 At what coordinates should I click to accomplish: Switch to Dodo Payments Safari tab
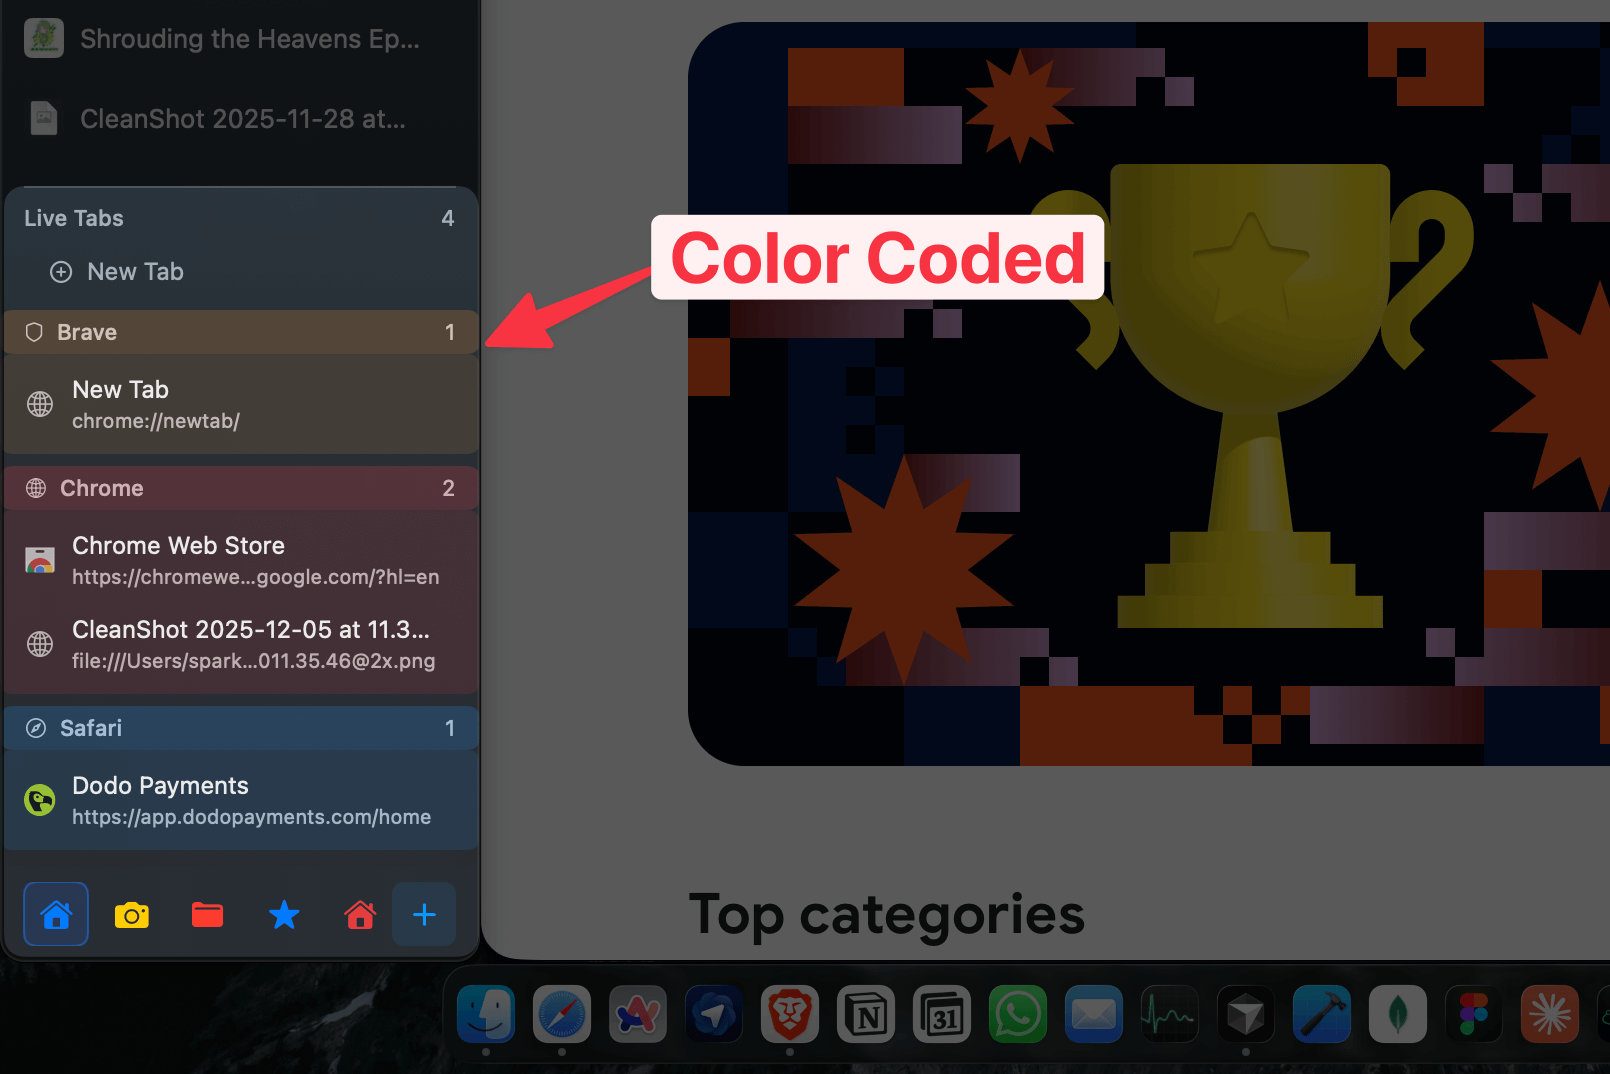(x=240, y=800)
